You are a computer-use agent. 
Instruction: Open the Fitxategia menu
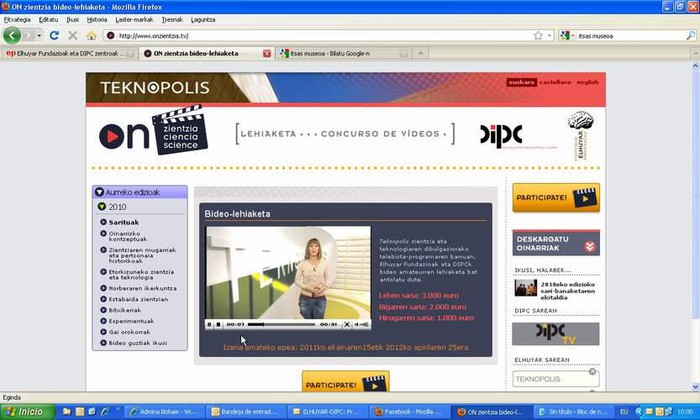(17, 20)
